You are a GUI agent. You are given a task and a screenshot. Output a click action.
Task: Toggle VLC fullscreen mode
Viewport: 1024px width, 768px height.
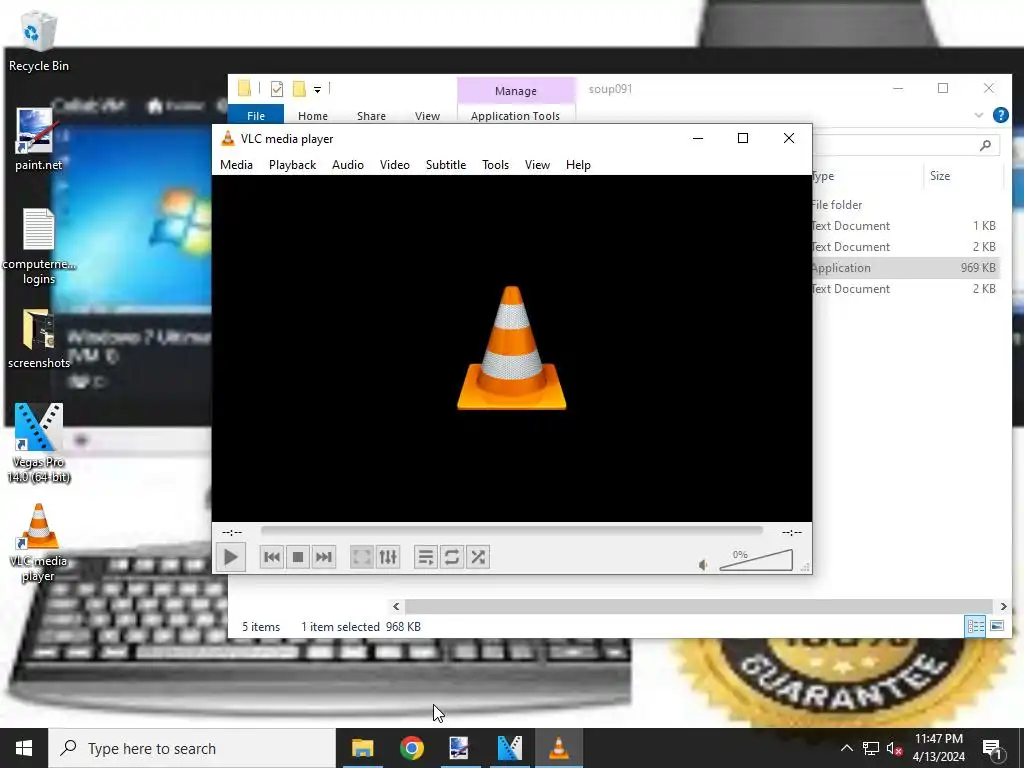(362, 557)
